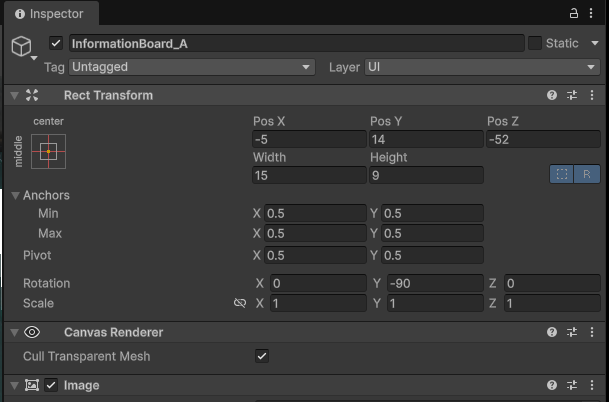Collapse the Rect Transform component
Screen dimensions: 609x402
[14, 95]
